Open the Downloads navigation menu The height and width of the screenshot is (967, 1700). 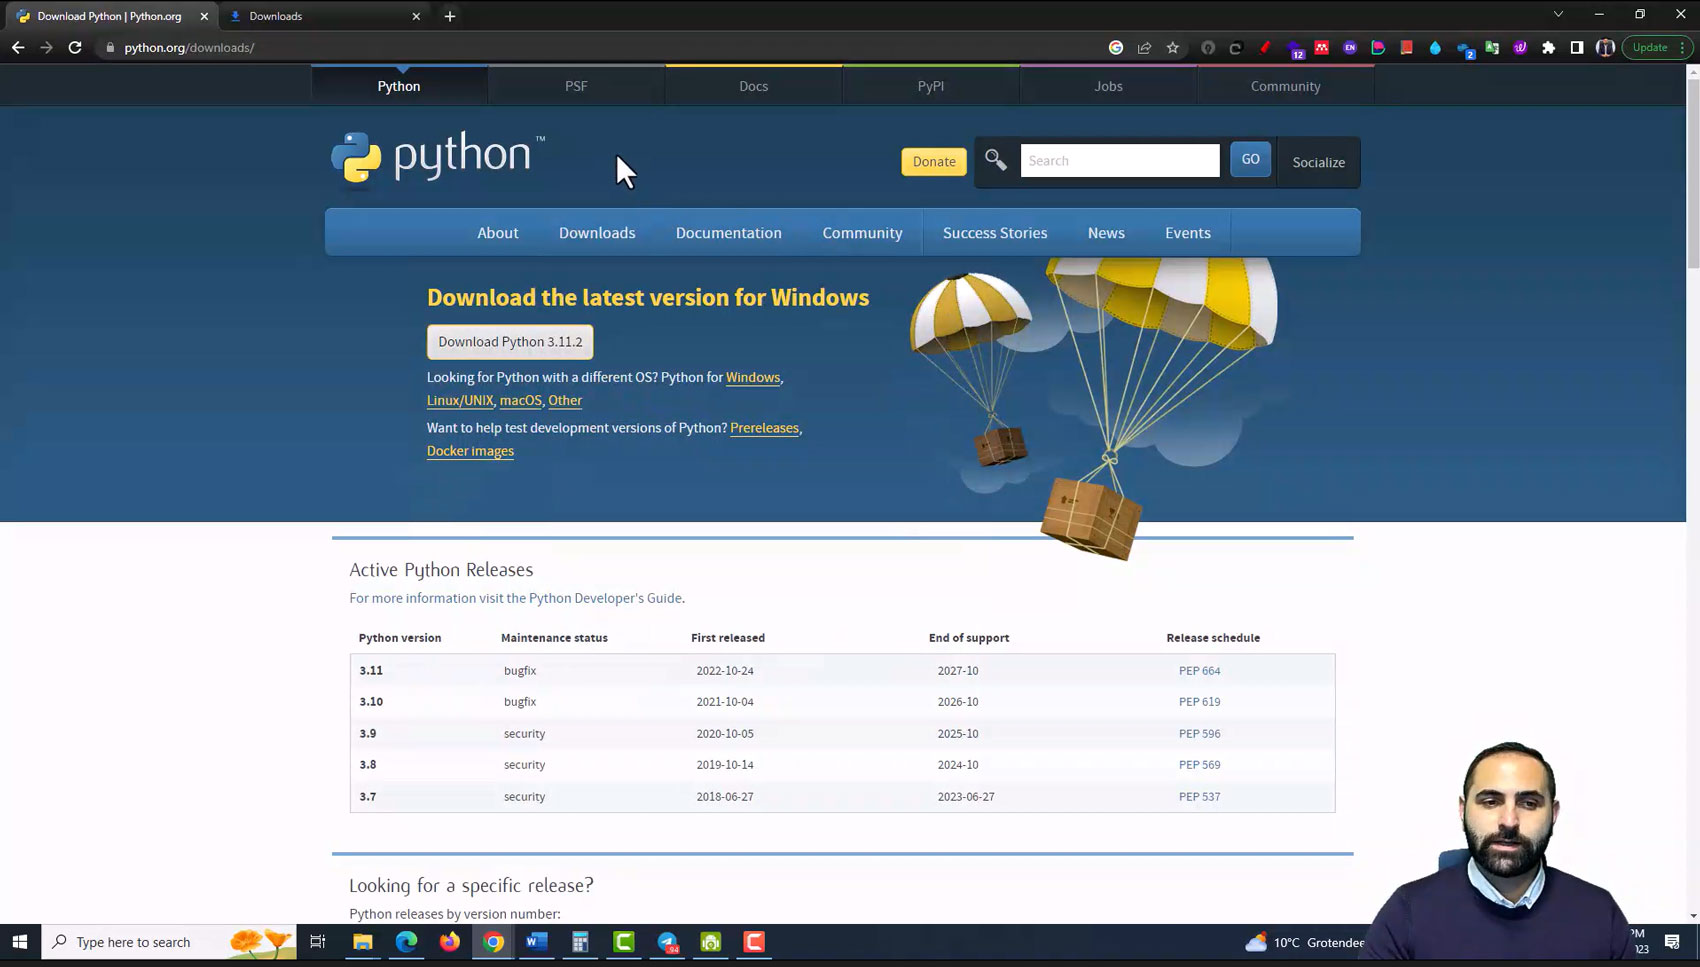[x=597, y=232]
